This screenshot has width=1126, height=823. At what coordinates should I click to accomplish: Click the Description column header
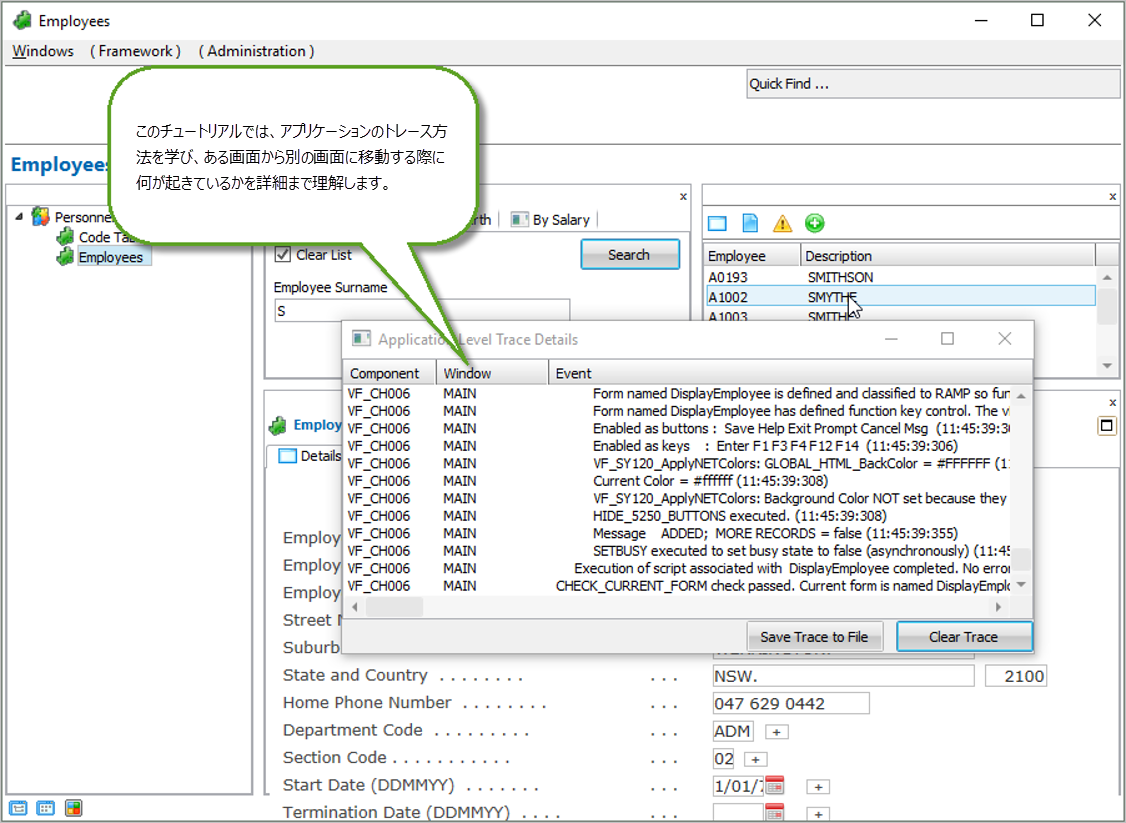(949, 256)
